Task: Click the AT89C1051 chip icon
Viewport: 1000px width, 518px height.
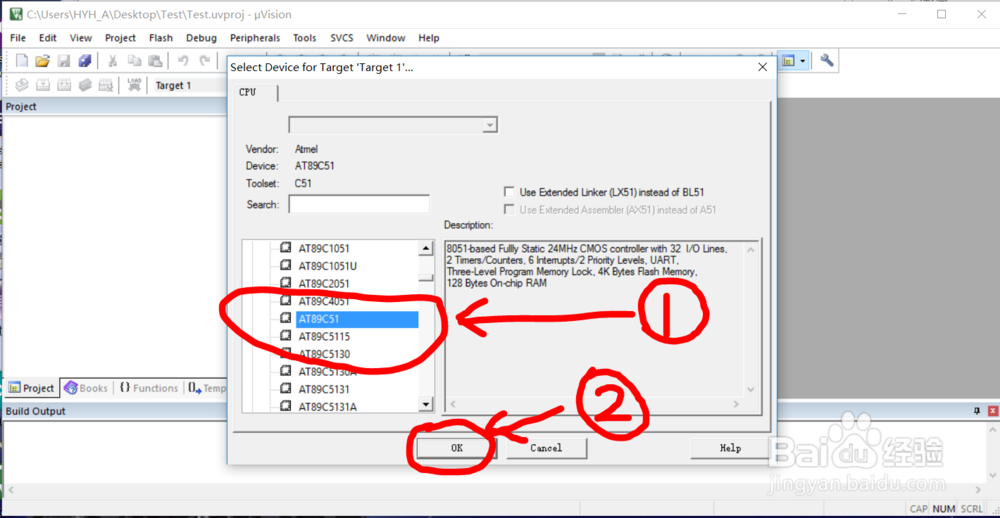Action: pos(286,248)
